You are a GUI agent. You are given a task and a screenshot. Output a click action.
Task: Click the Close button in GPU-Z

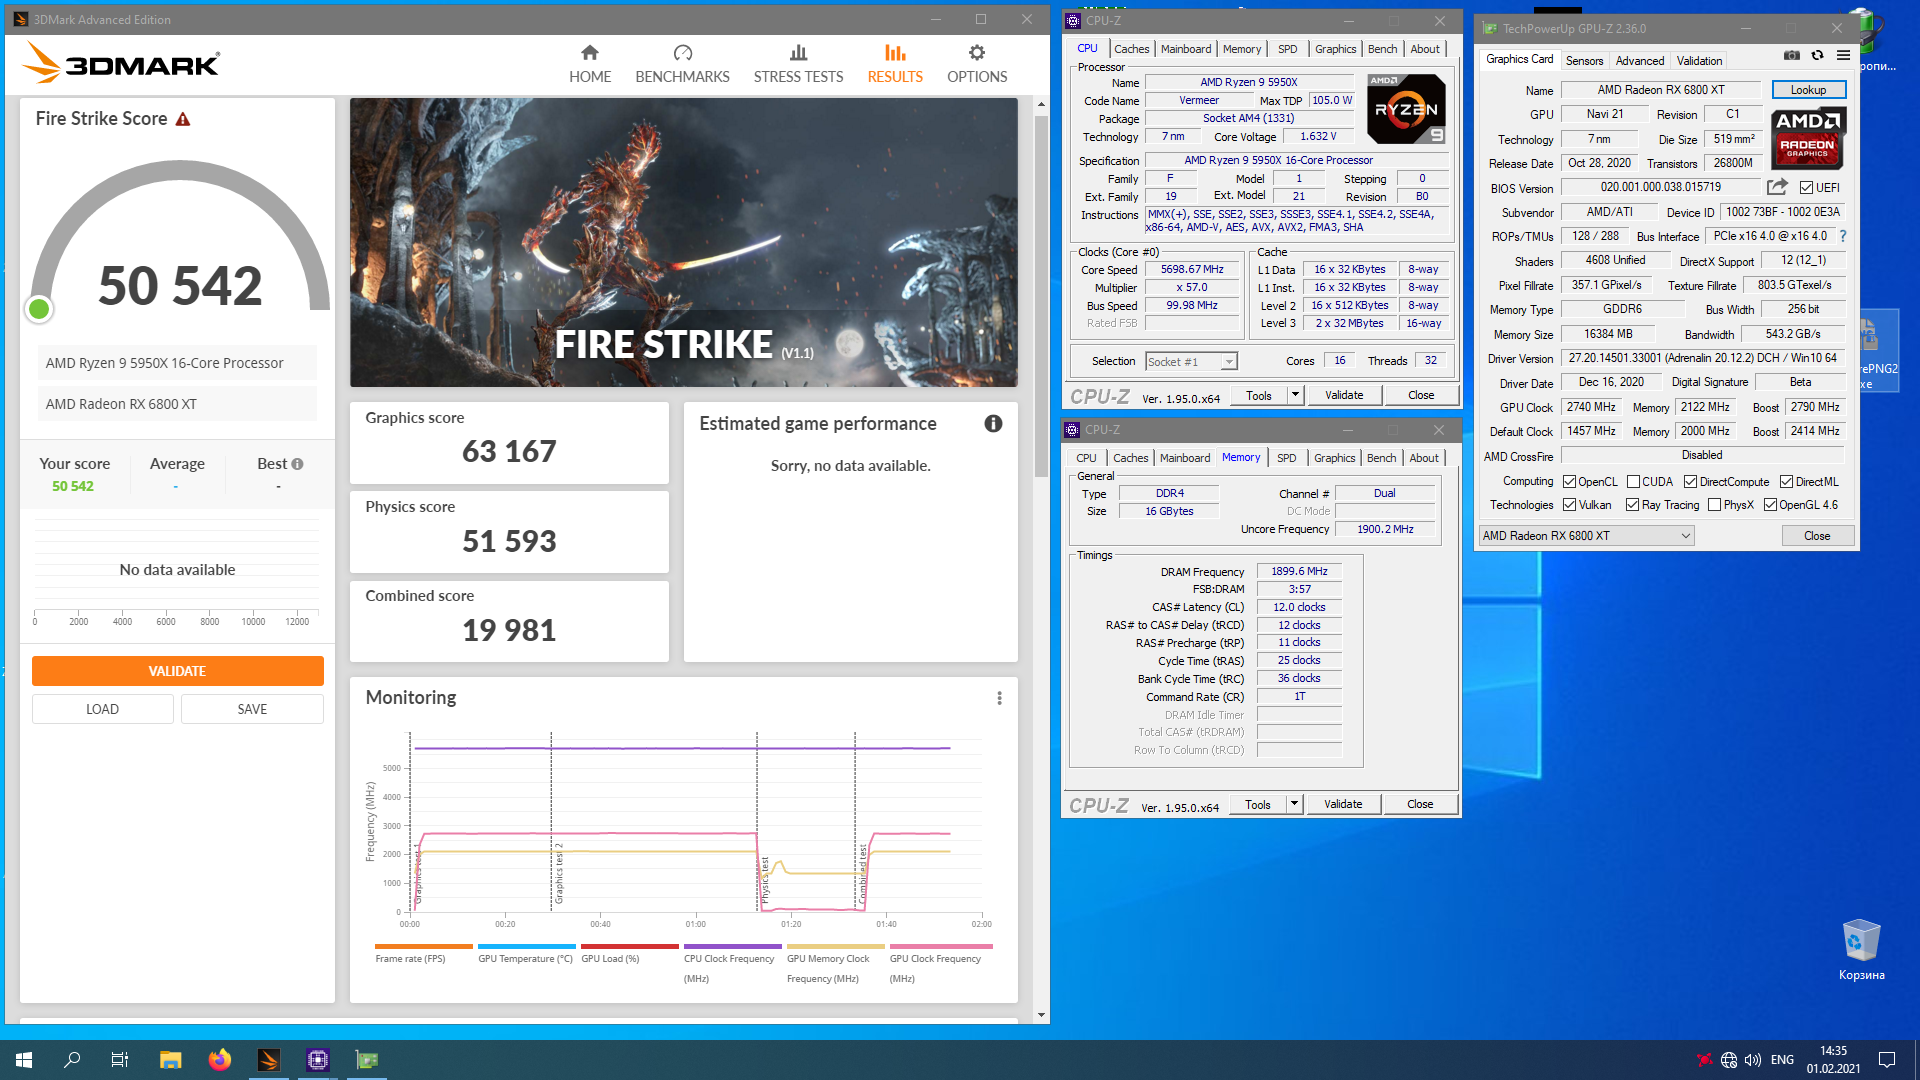1817,536
